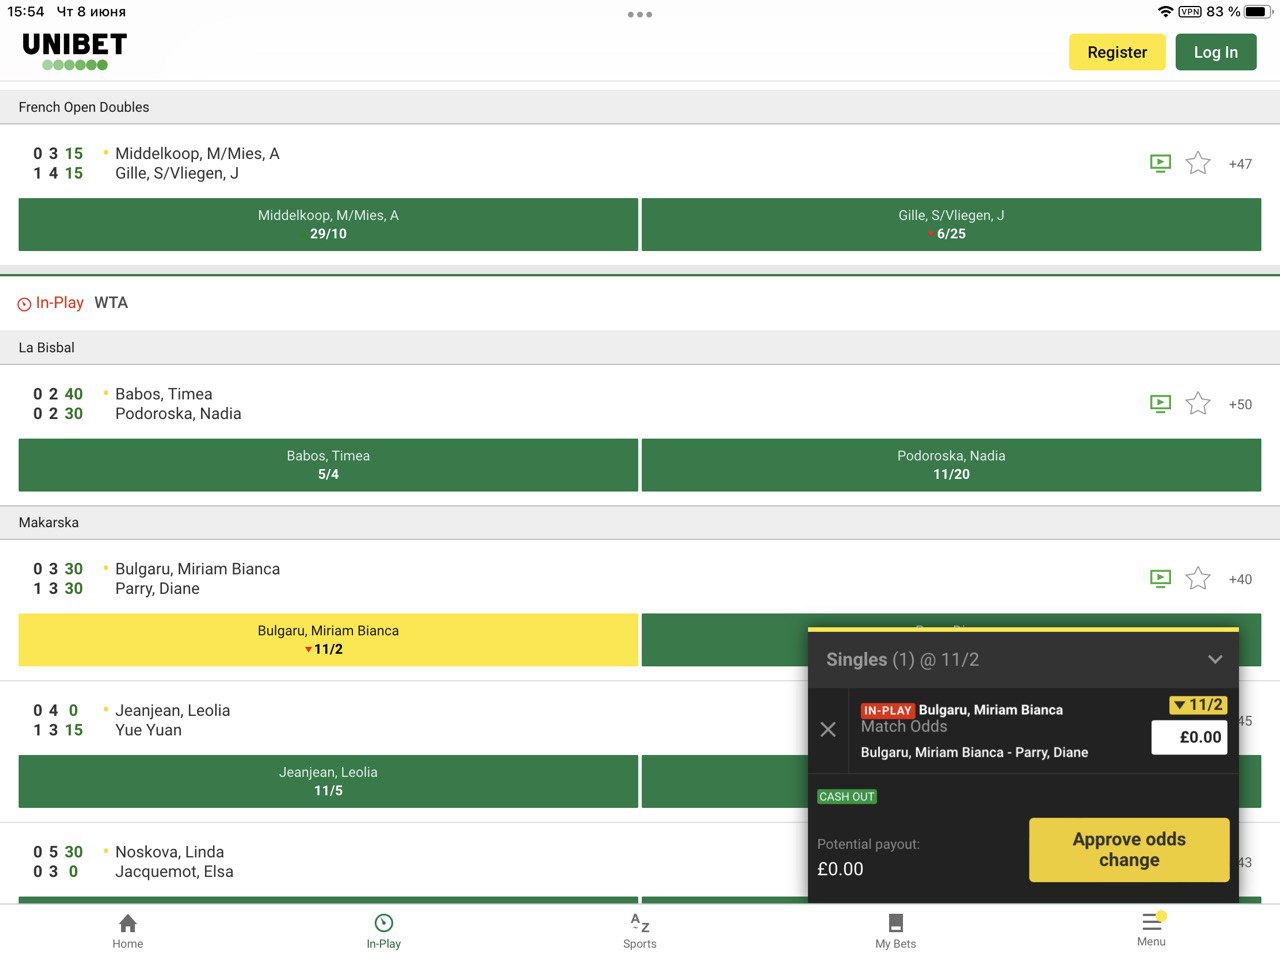Open live stream for Babos vs Podoroska
The height and width of the screenshot is (960, 1280).
1160,404
